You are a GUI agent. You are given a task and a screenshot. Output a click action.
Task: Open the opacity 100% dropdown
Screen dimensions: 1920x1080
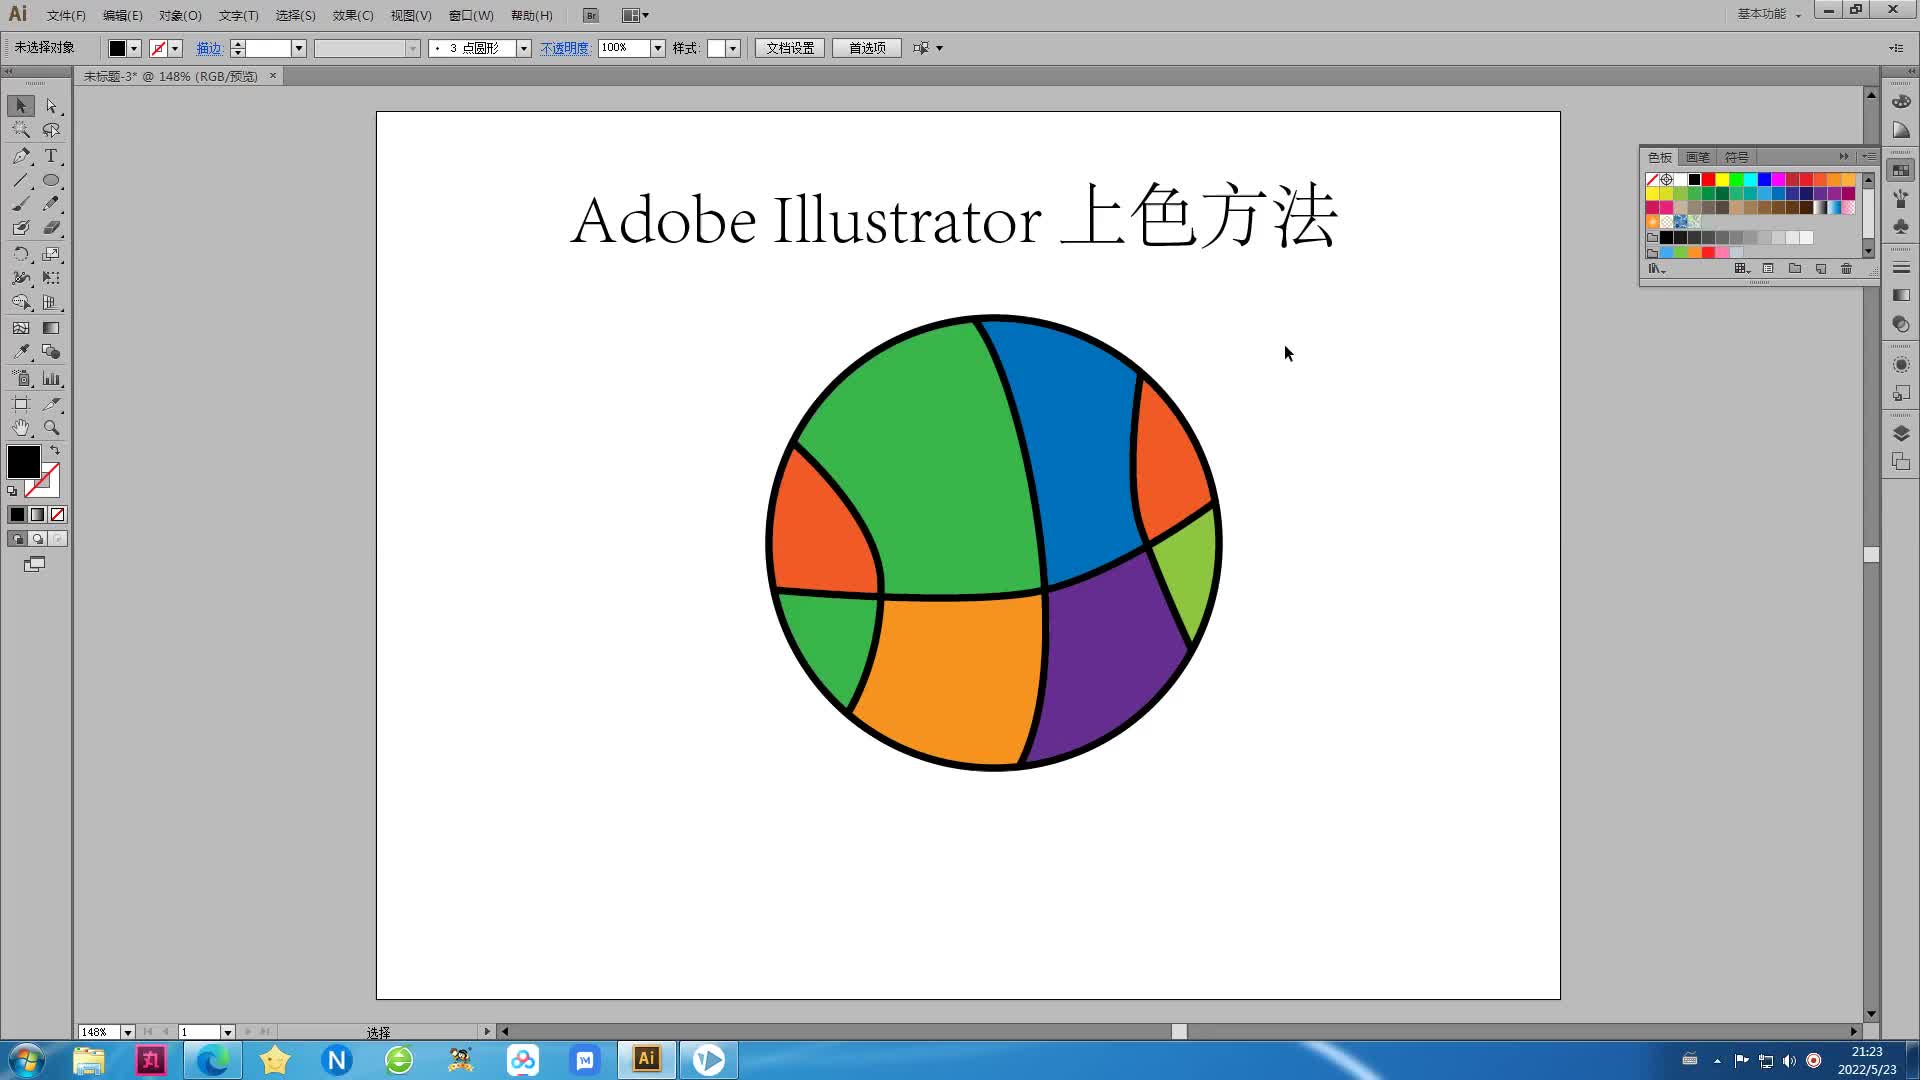click(x=657, y=48)
